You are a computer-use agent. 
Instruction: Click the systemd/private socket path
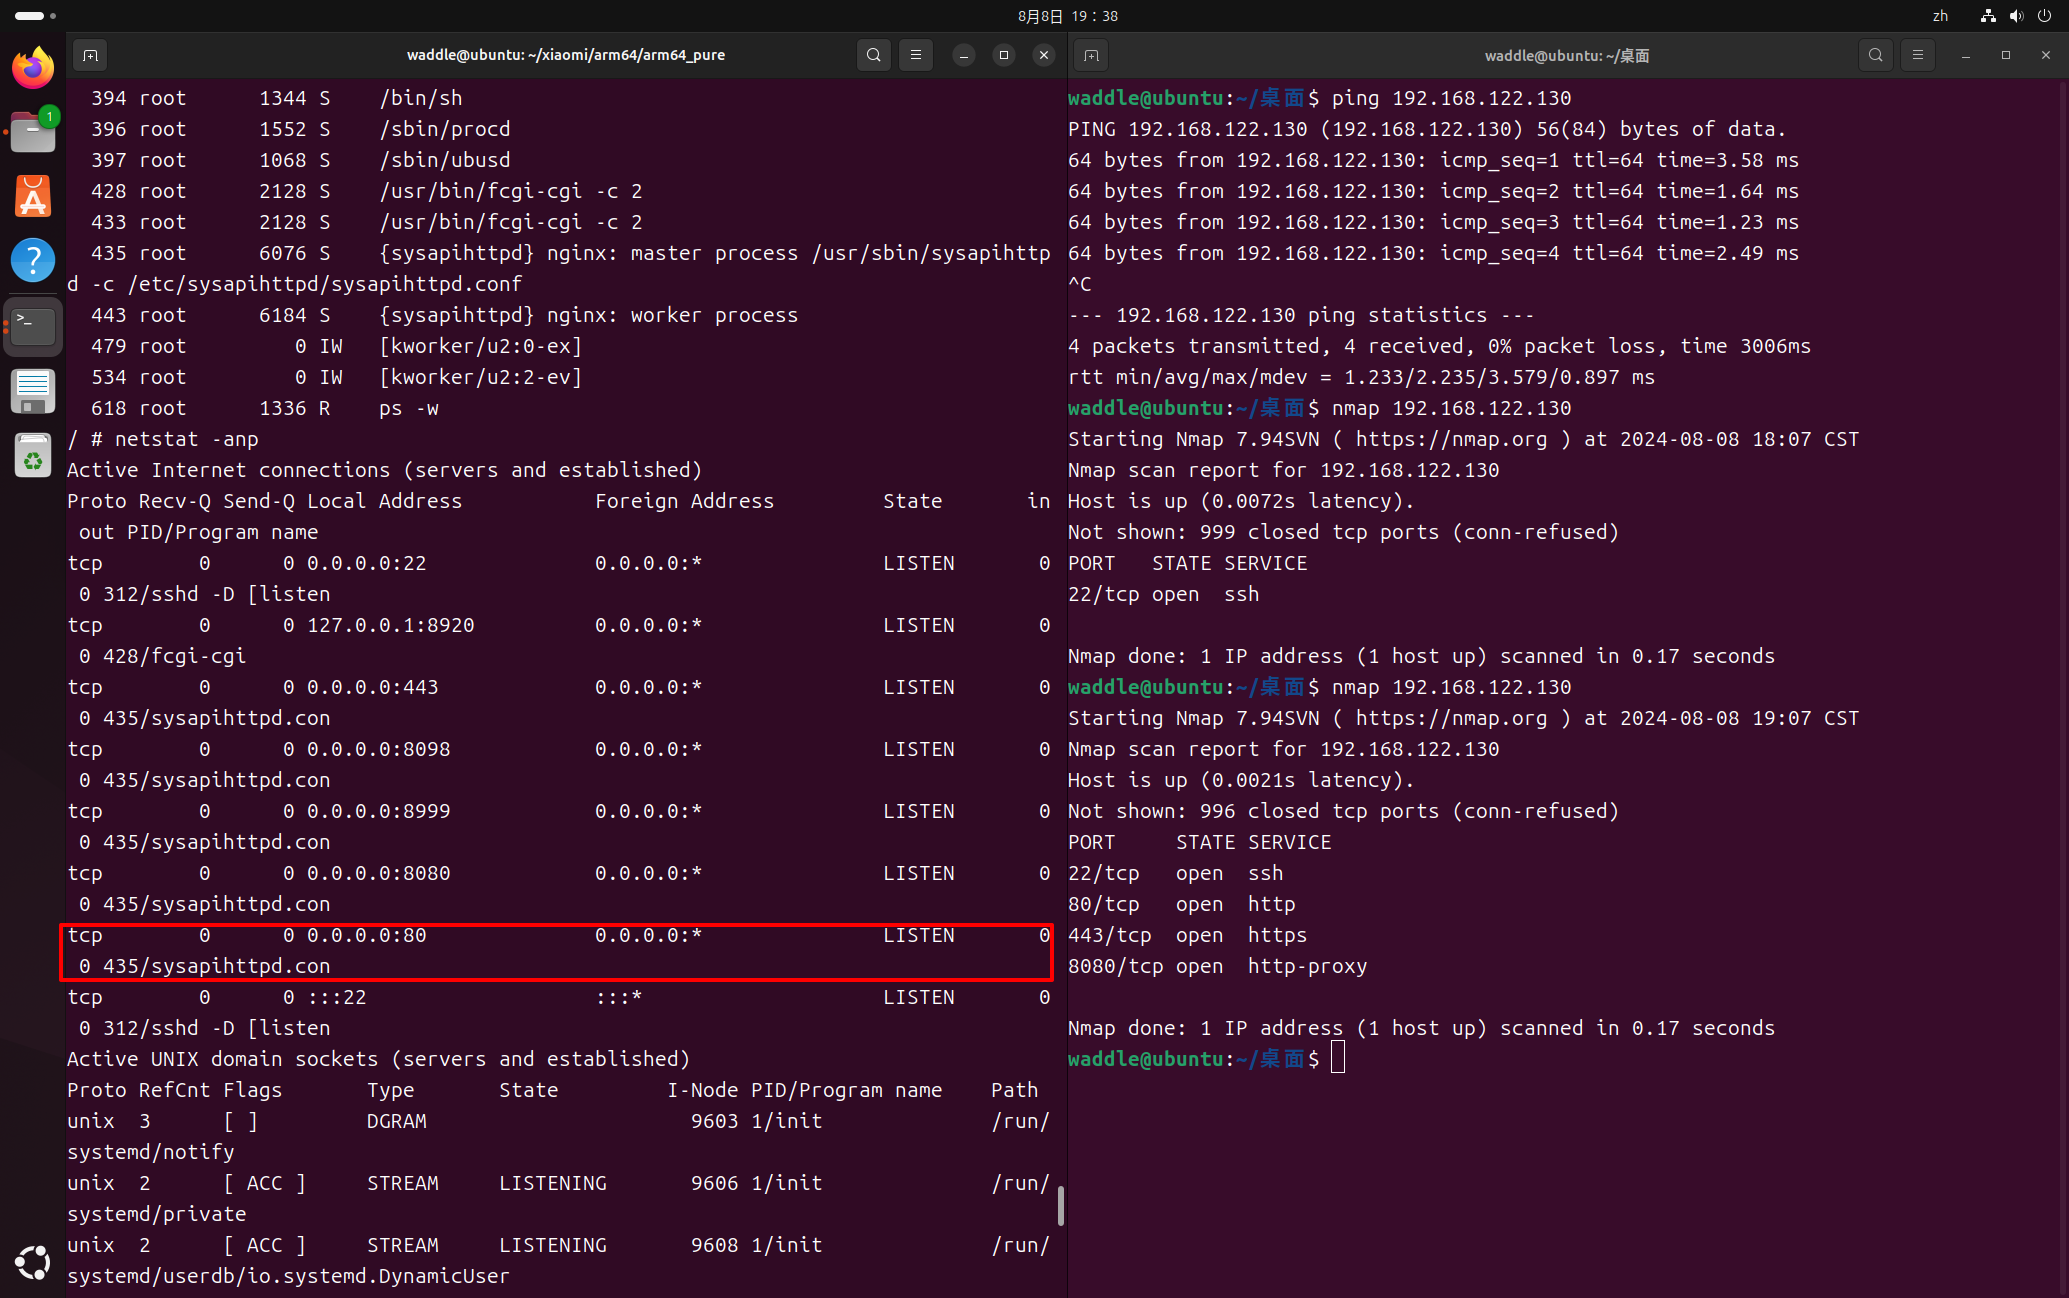tap(157, 1214)
